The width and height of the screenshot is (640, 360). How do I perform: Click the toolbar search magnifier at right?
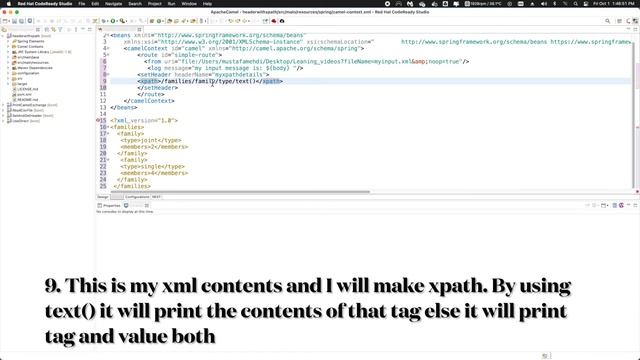click(x=607, y=21)
